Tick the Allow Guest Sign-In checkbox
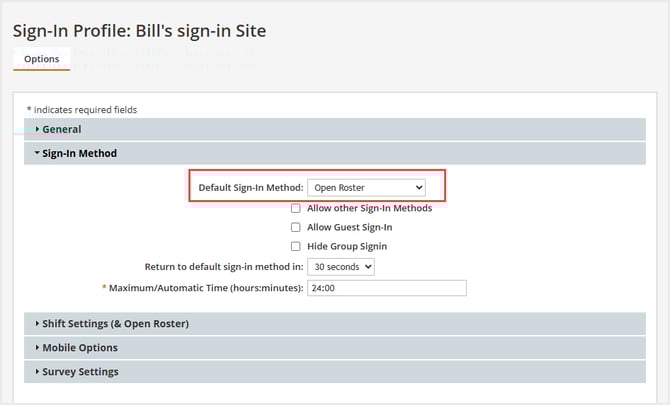The height and width of the screenshot is (405, 670). click(x=295, y=227)
